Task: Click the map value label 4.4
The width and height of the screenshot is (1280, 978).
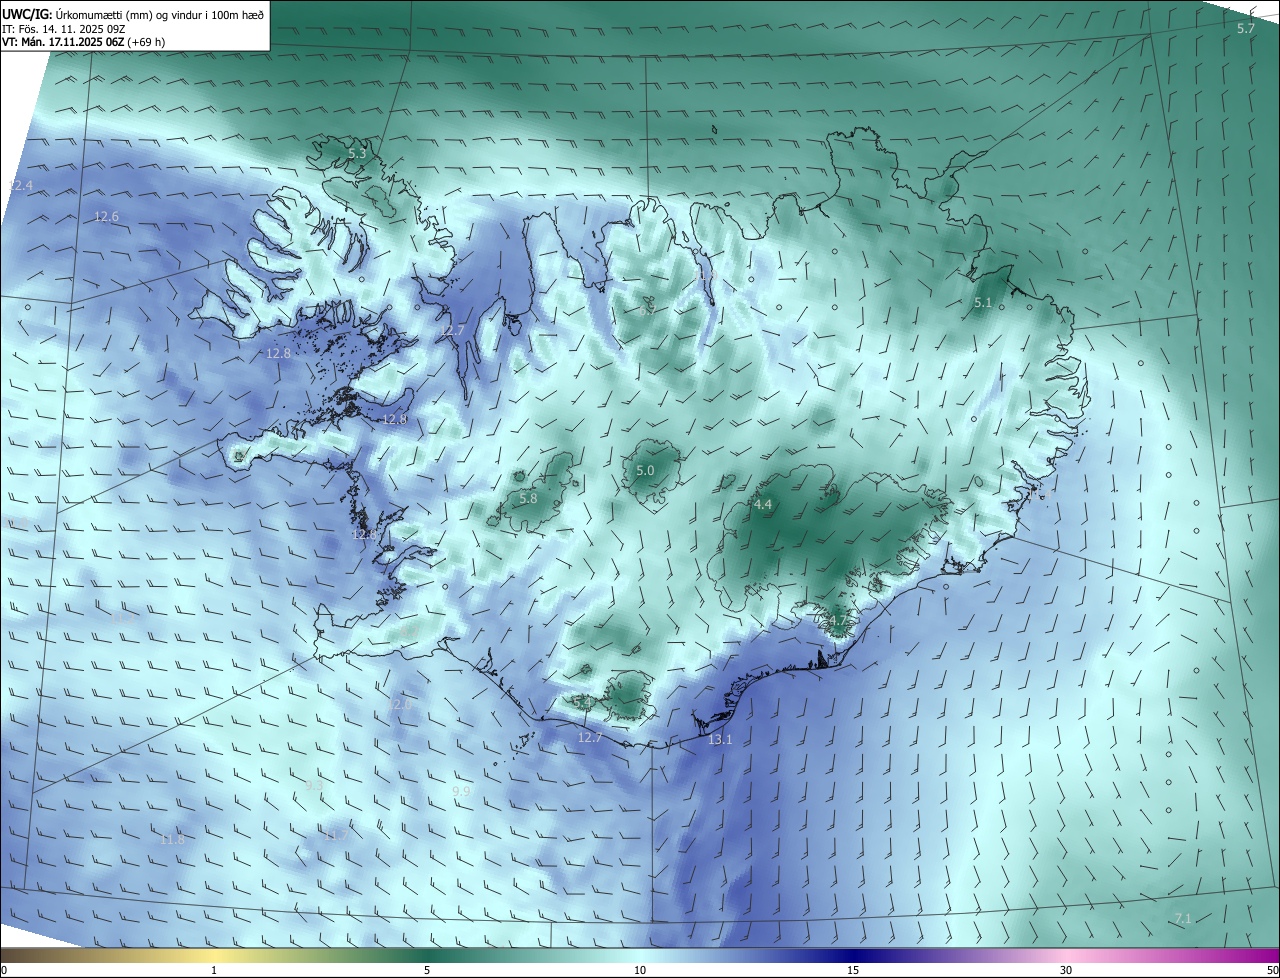Action: 763,505
